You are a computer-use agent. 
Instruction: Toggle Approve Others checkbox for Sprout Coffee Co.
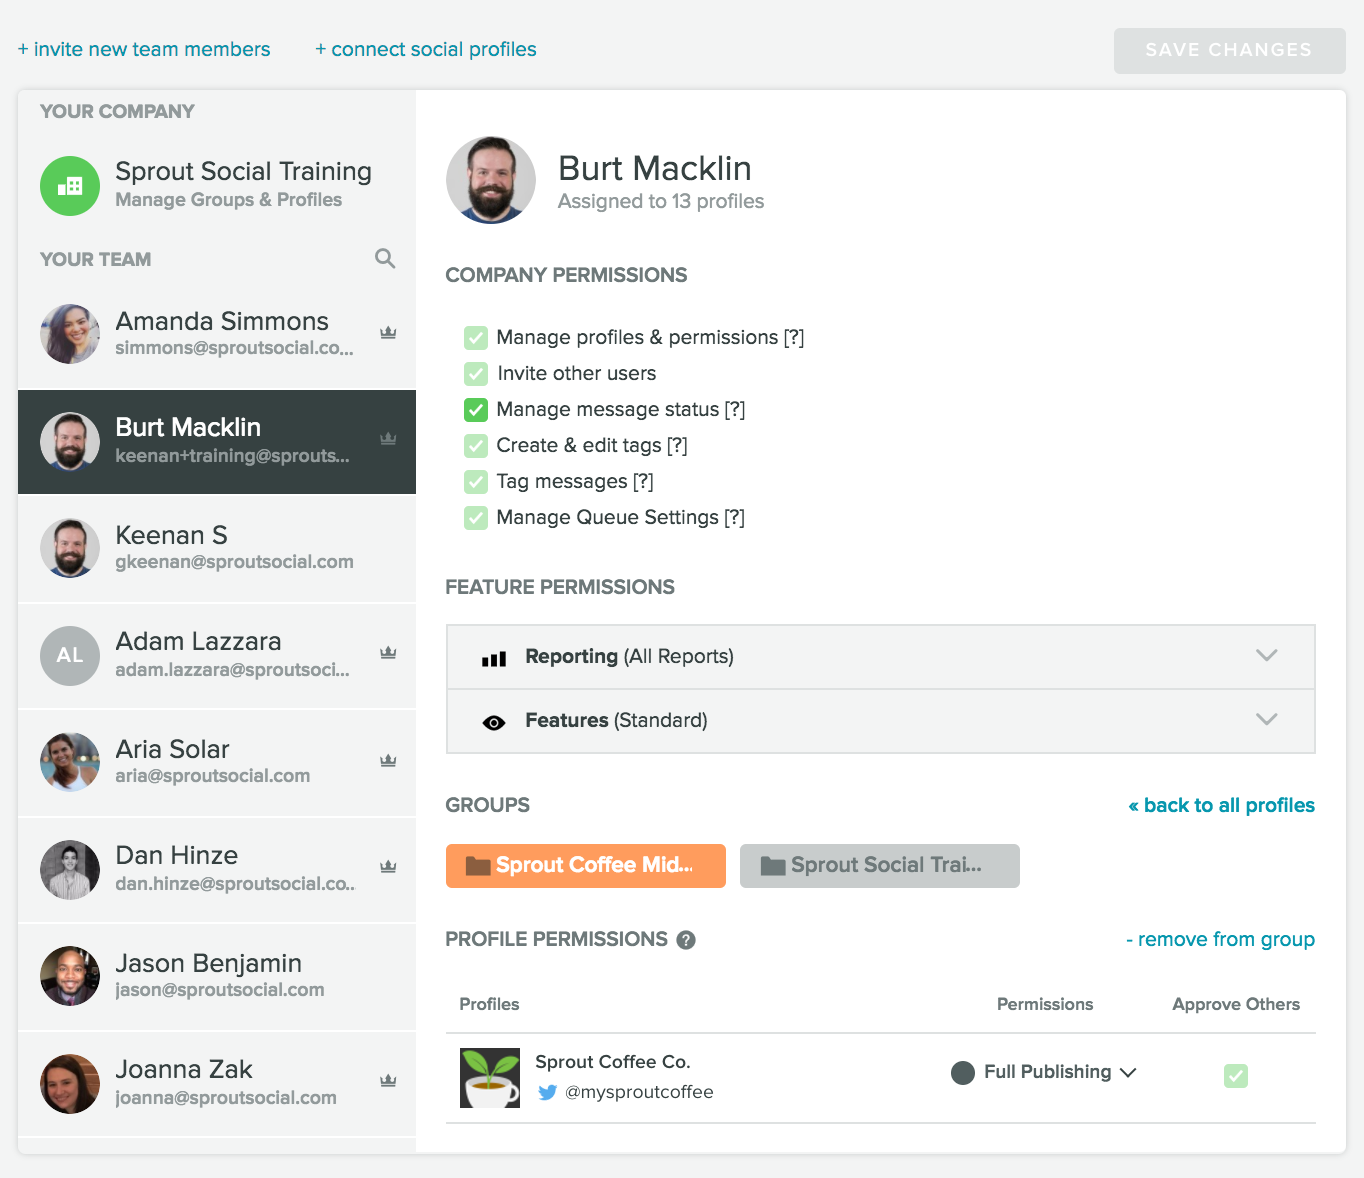pos(1236,1076)
